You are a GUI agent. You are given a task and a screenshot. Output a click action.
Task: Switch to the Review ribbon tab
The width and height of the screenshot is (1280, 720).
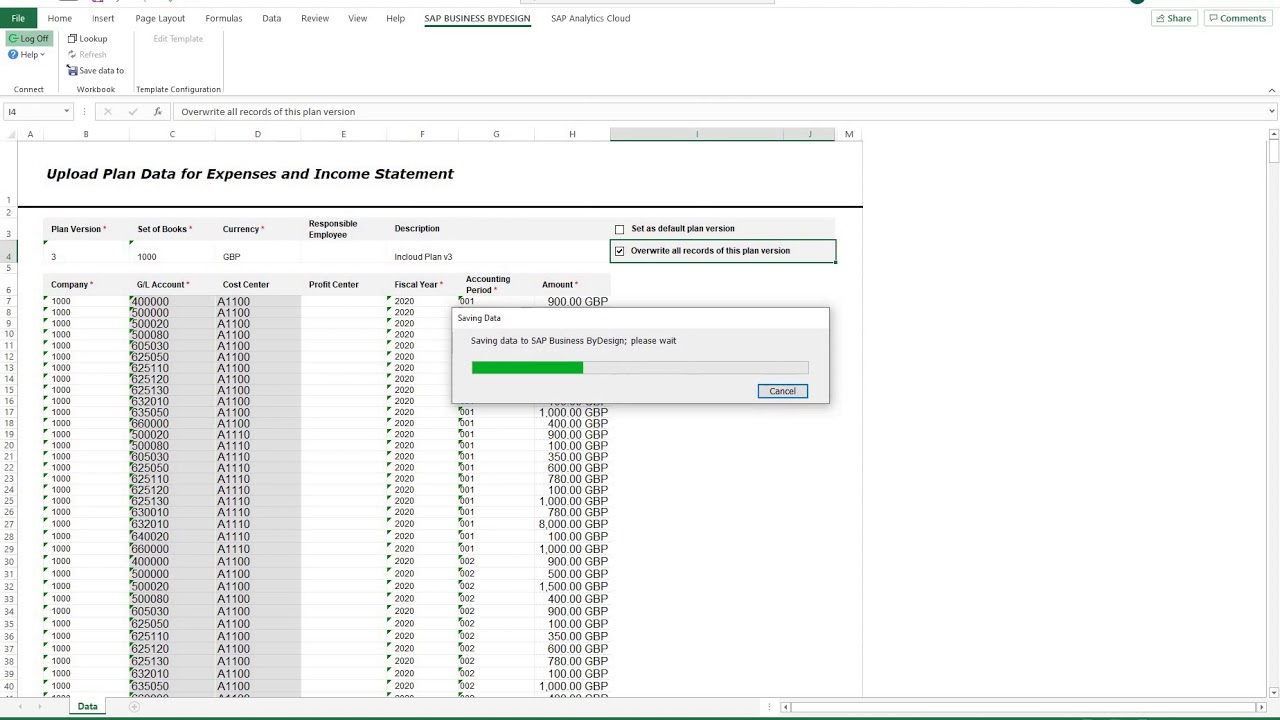coord(315,18)
